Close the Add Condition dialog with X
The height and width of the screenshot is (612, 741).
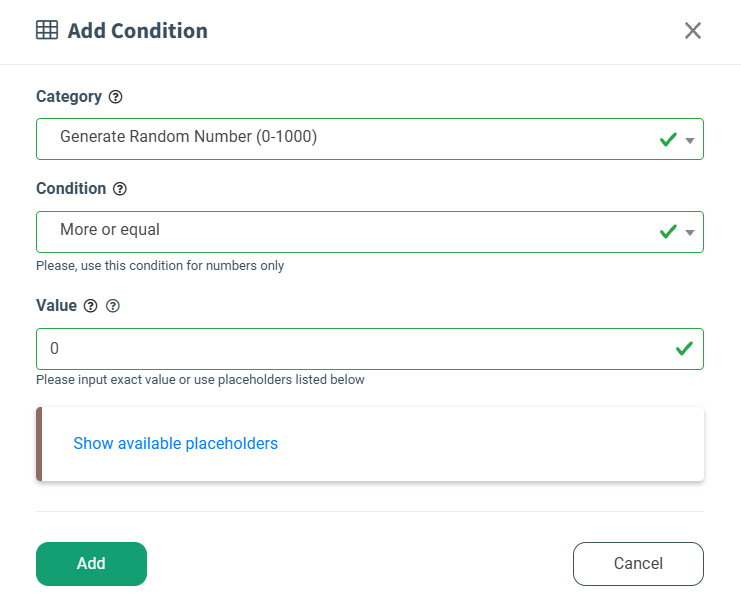point(693,31)
